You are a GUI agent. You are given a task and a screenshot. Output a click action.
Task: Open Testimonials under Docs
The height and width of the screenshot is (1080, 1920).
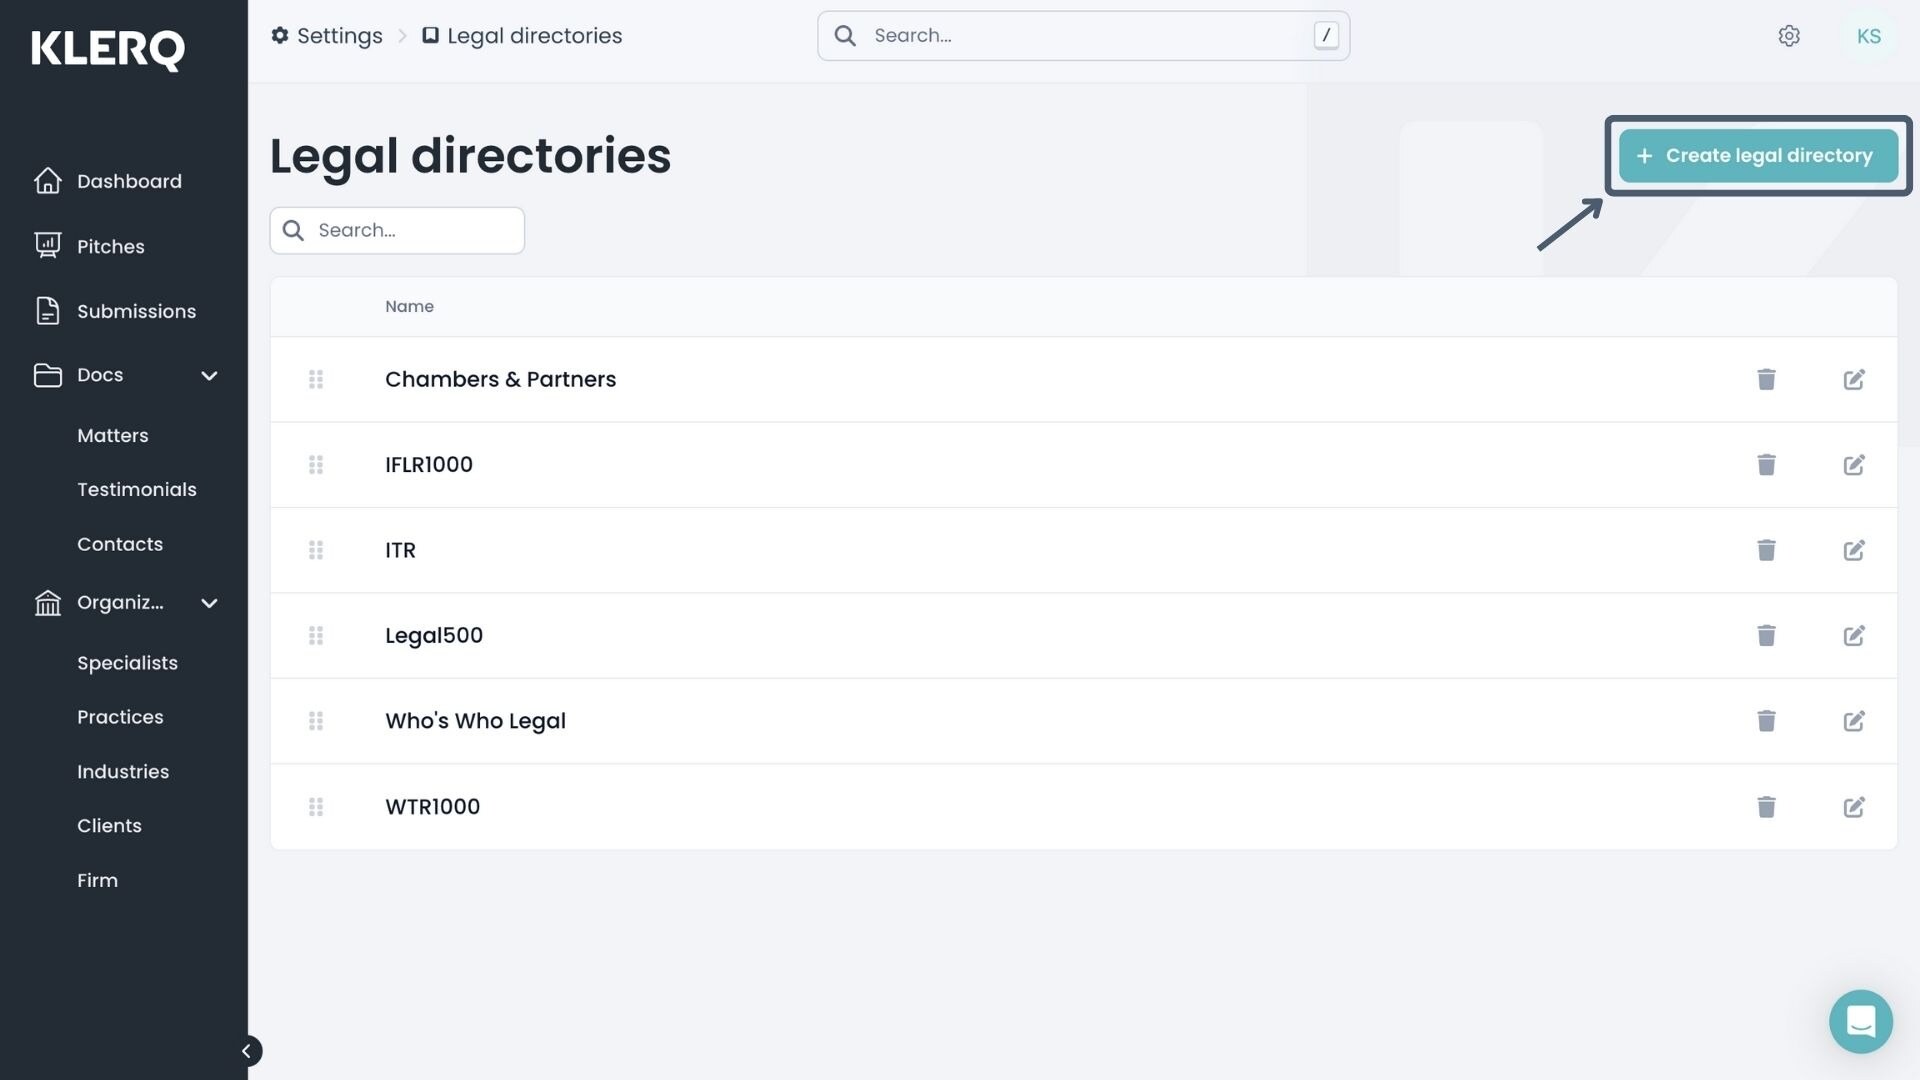137,489
